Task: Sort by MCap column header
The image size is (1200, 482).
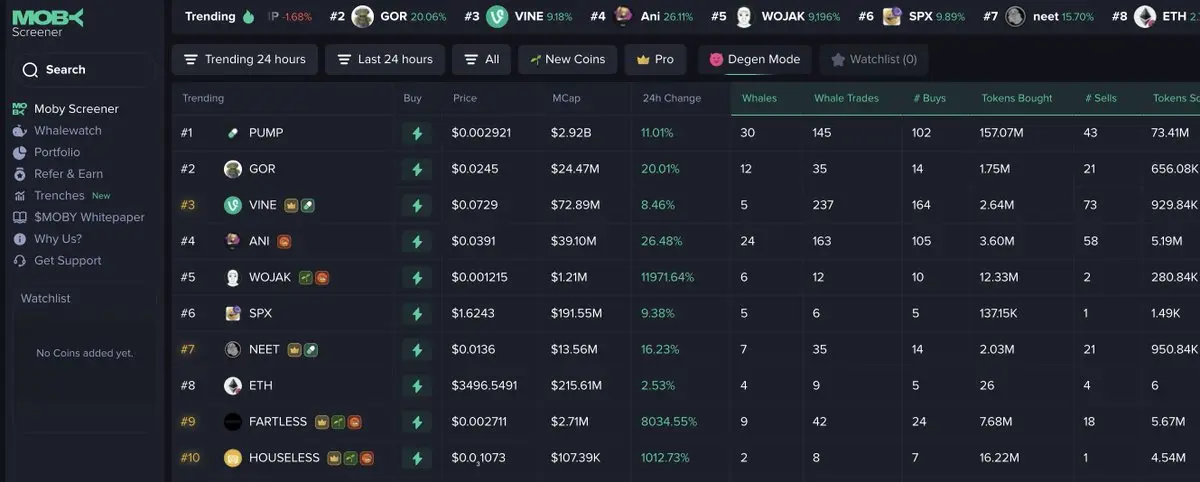Action: 566,98
